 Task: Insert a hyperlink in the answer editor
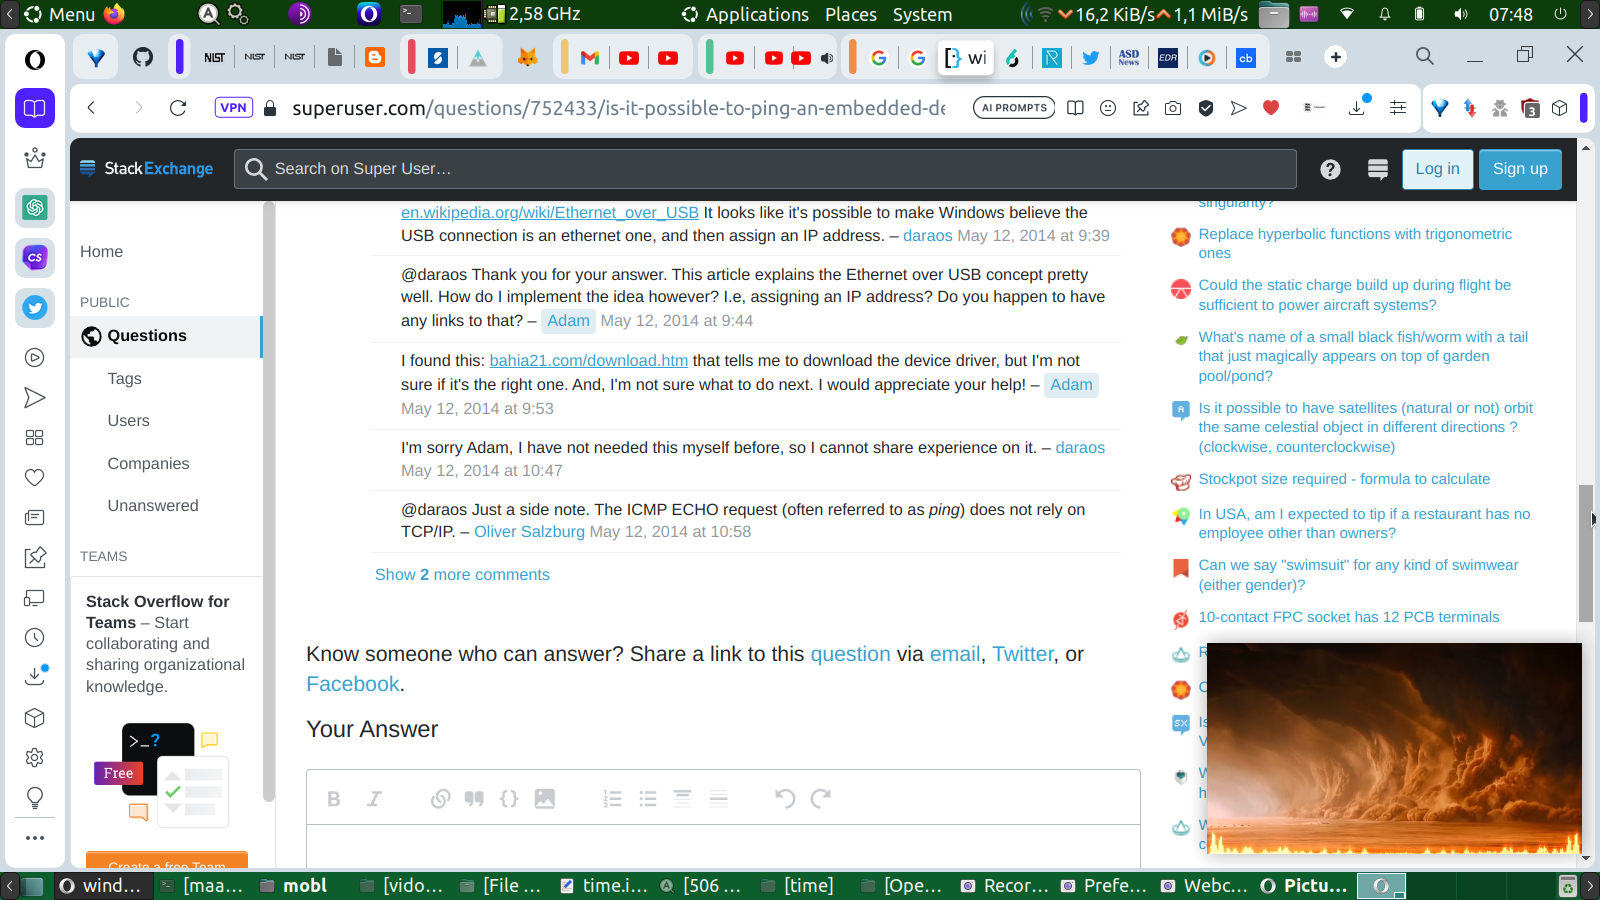(440, 798)
